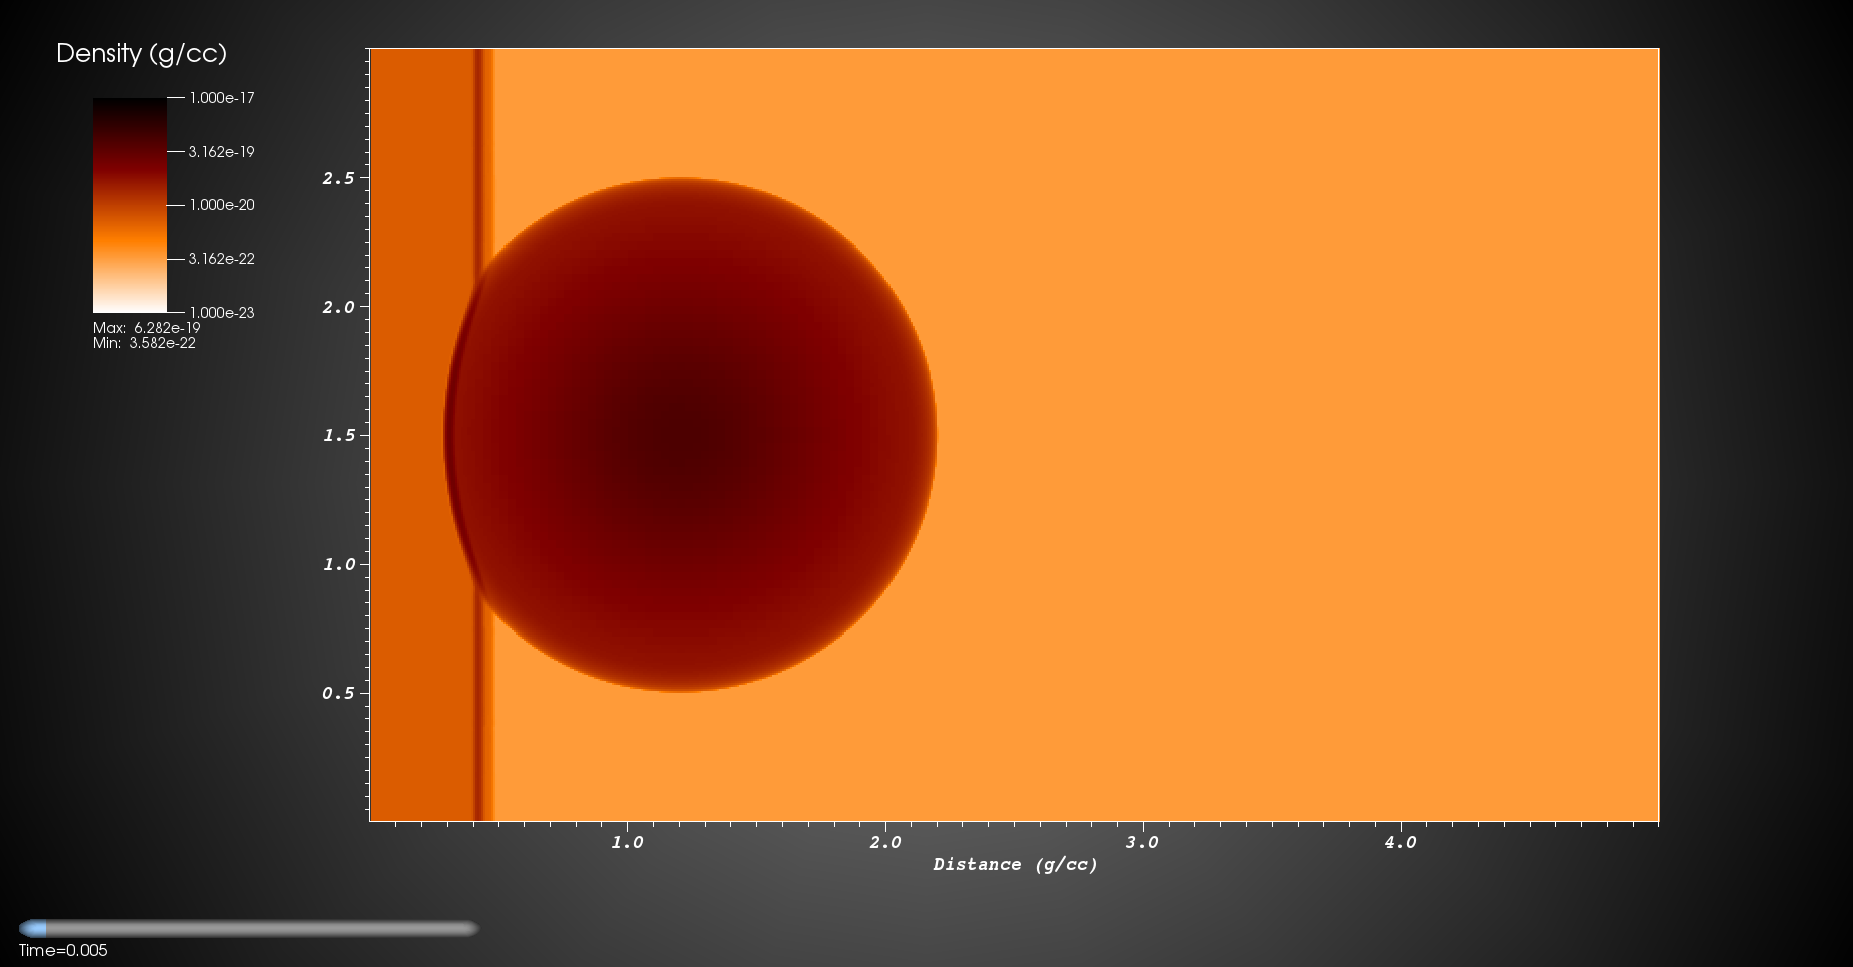Viewport: 1853px width, 967px height.
Task: Click the colorbar tick label 3.162e-22
Action: 222,258
